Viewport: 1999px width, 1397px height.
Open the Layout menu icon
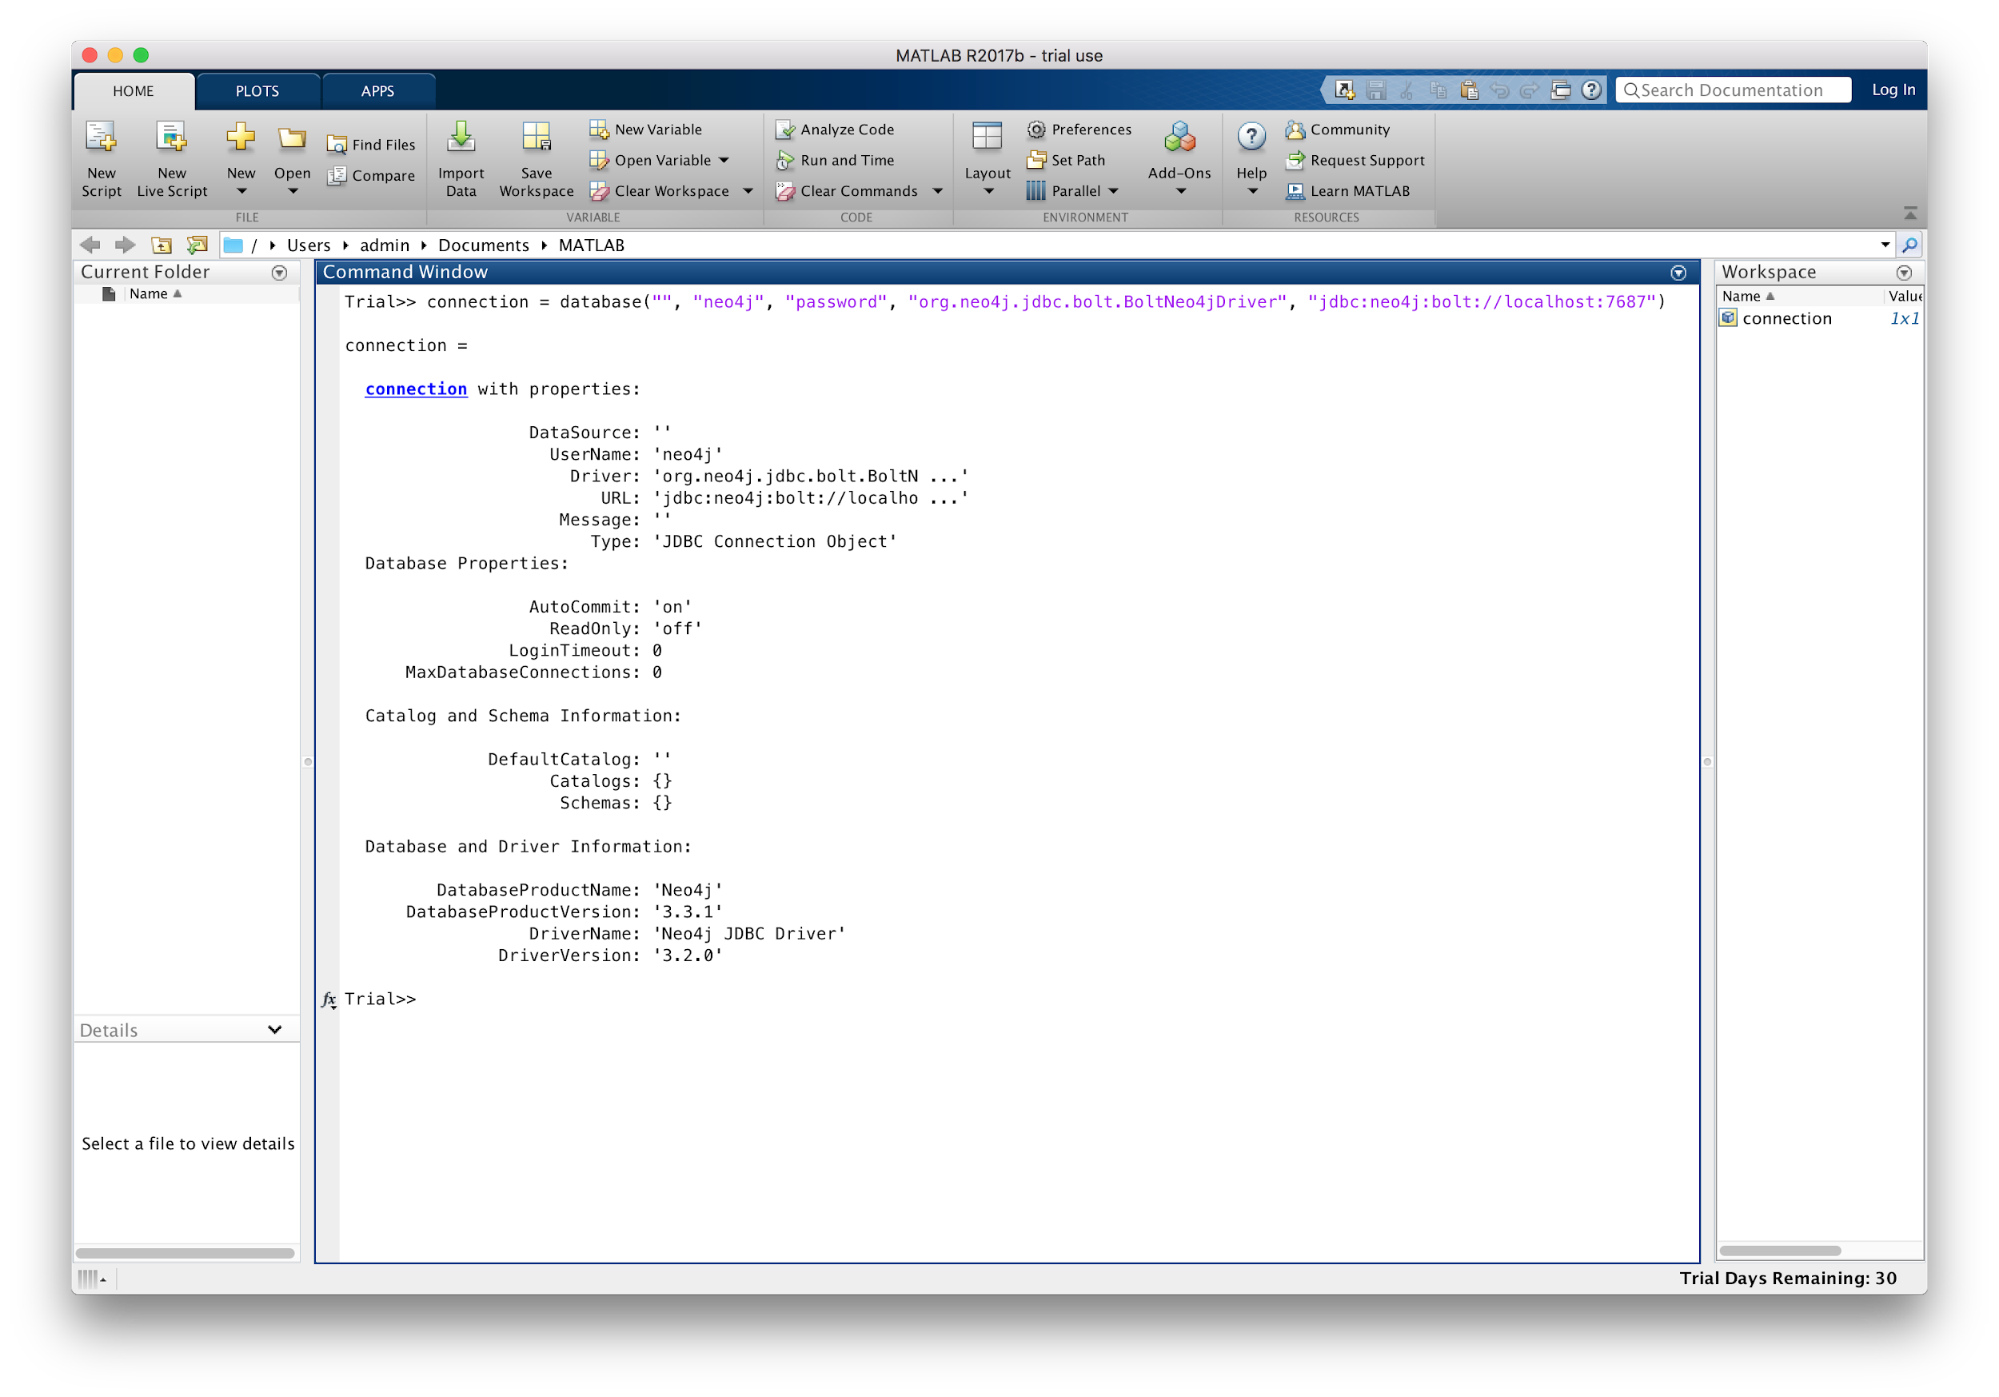click(x=987, y=138)
